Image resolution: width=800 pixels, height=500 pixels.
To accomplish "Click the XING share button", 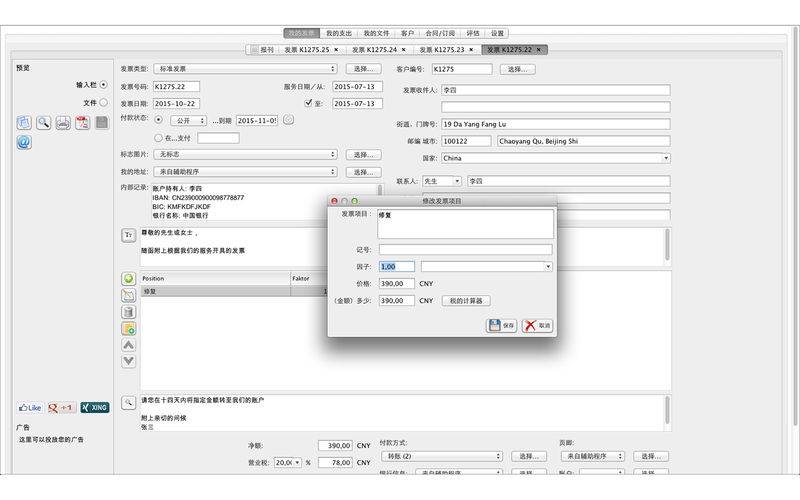I will tap(95, 408).
